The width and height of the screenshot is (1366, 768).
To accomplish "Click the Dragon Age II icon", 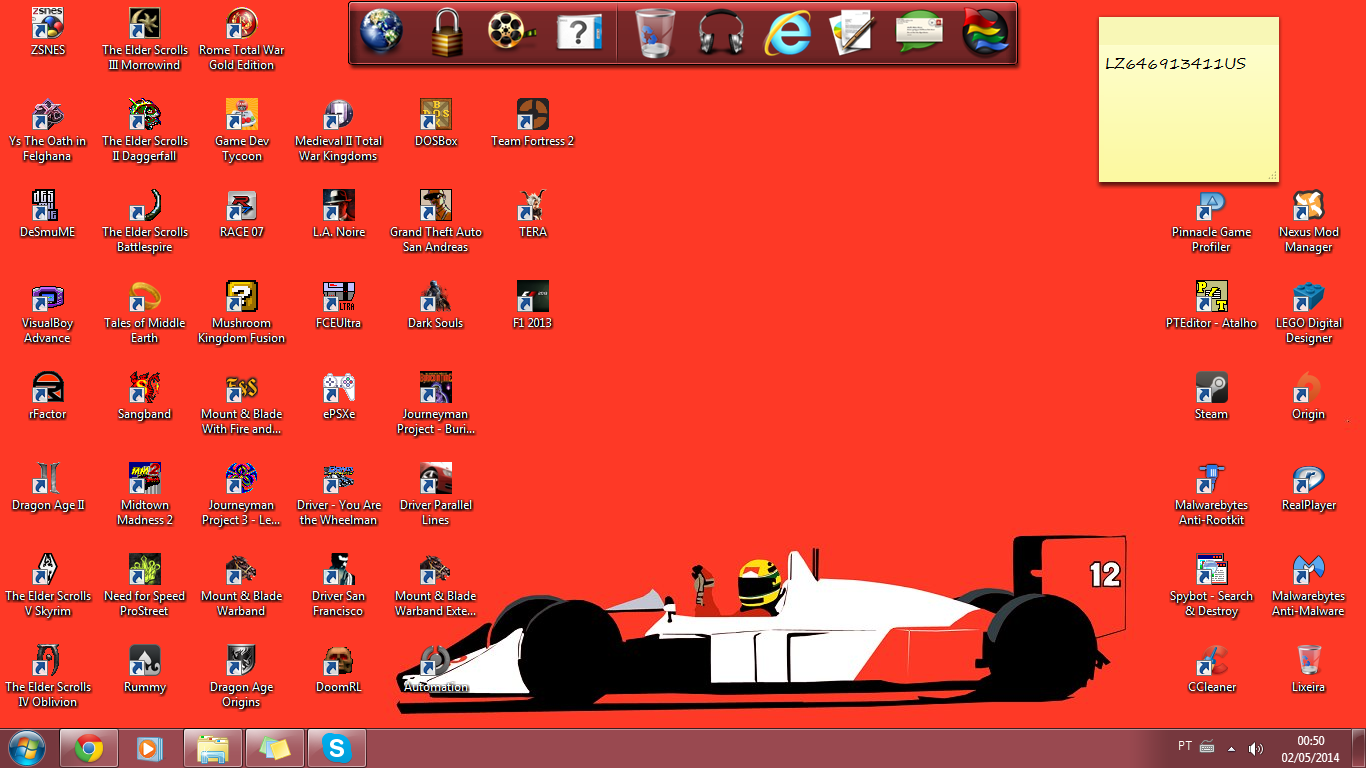I will click(x=47, y=478).
